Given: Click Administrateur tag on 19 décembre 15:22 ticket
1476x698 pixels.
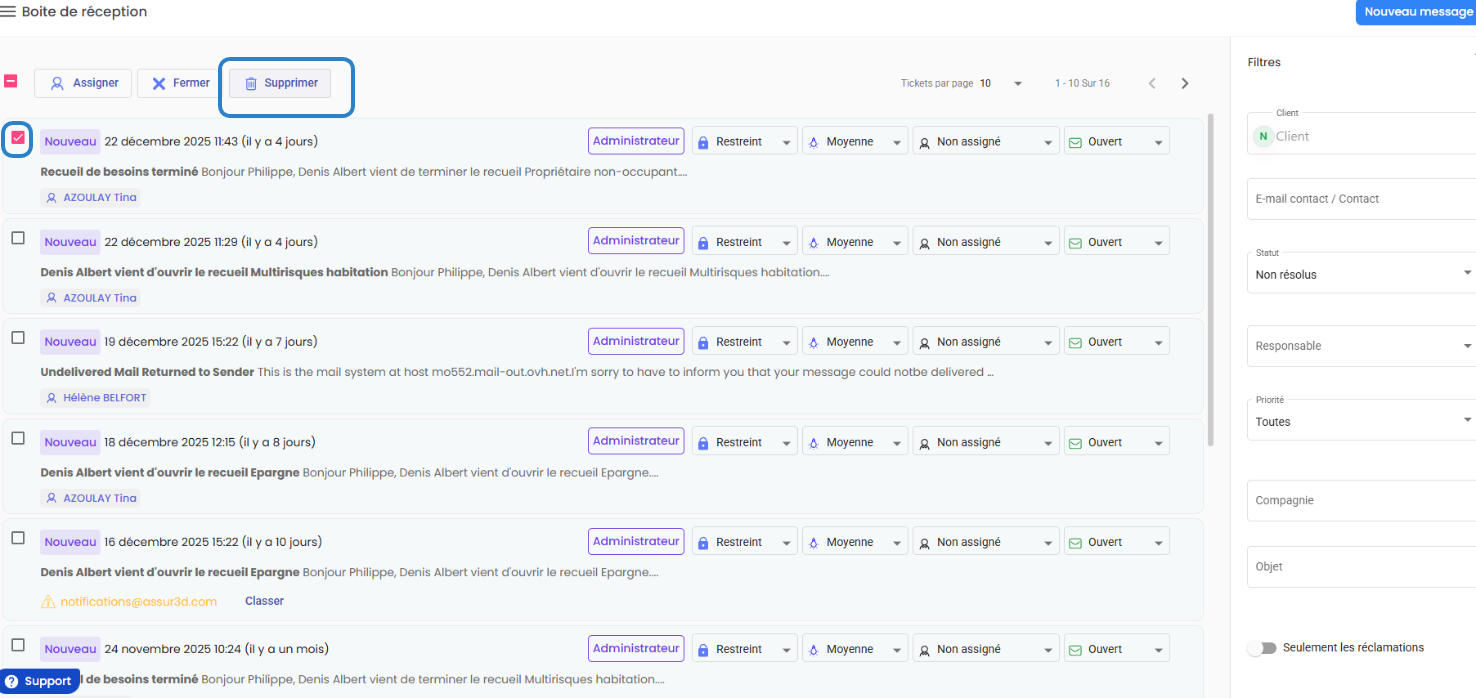Looking at the screenshot, I should click(x=636, y=341).
